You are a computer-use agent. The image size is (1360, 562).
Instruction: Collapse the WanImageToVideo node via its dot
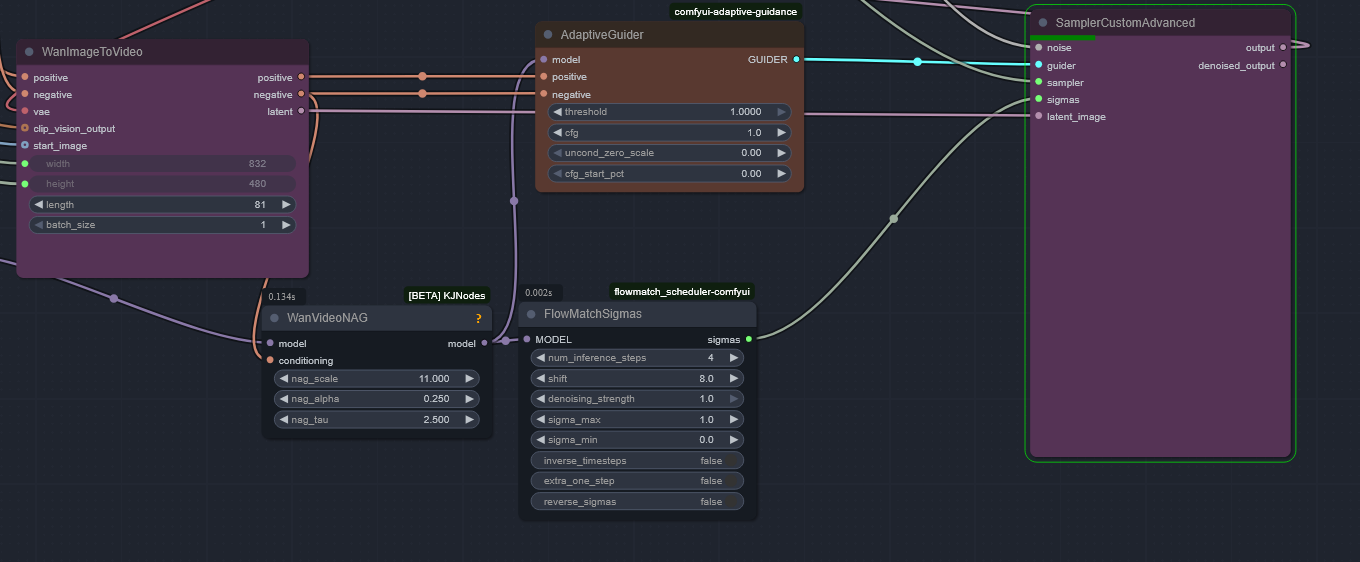(x=29, y=52)
